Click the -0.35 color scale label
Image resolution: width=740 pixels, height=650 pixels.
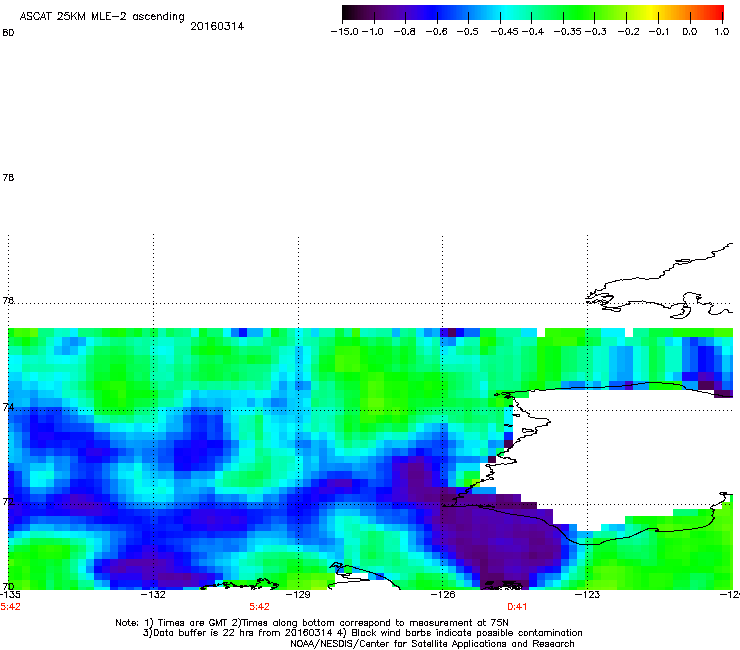[568, 32]
